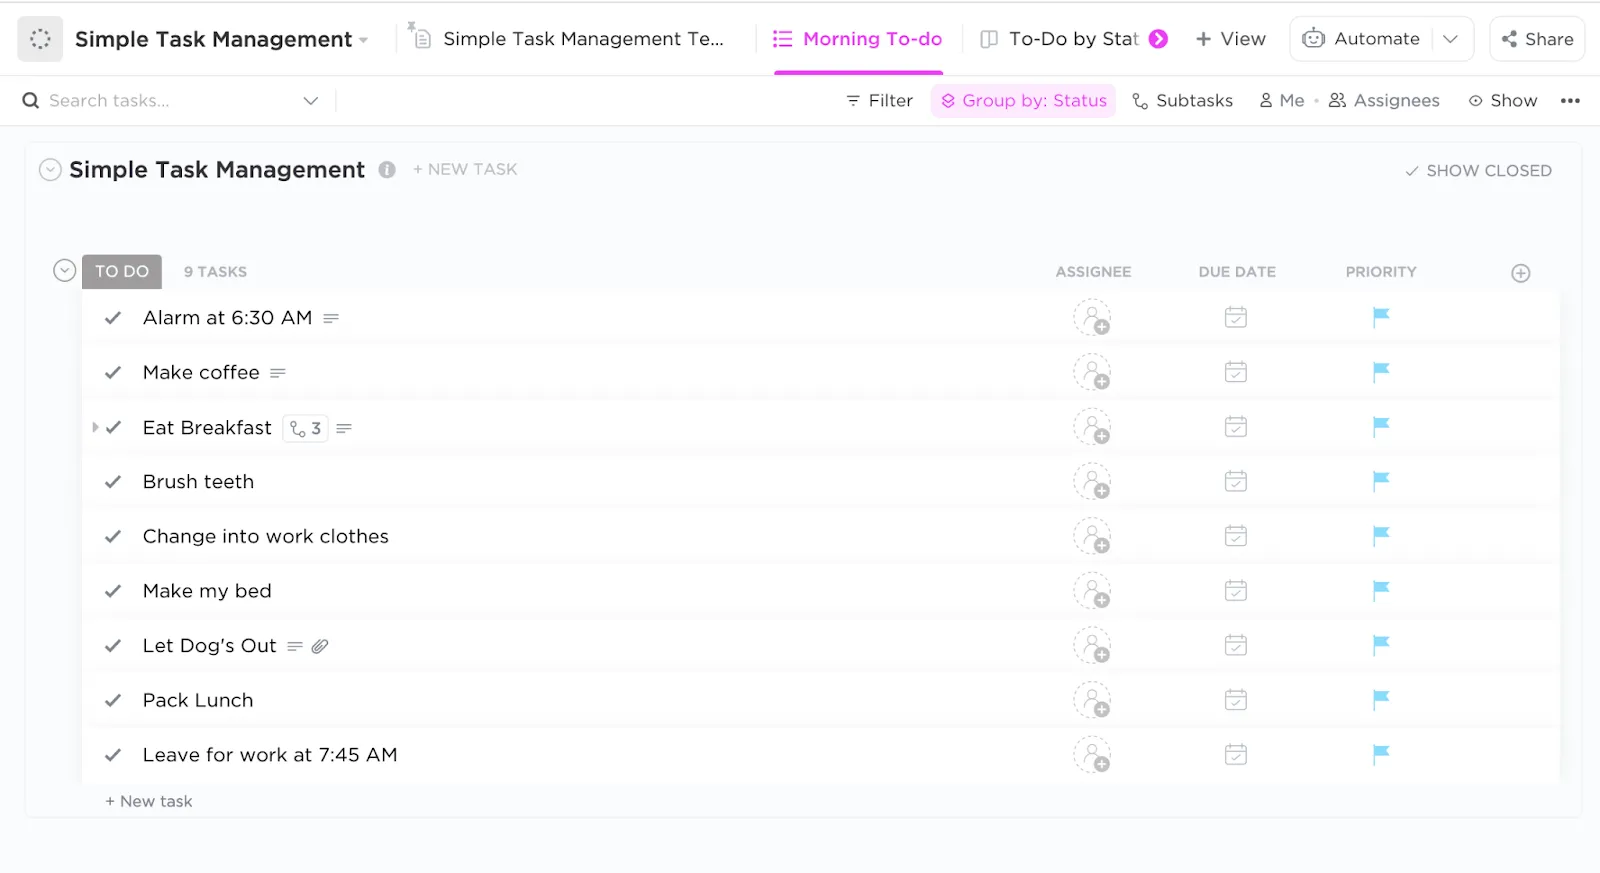This screenshot has width=1600, height=873.
Task: Open the Let Dog's Out task
Action: coord(209,646)
